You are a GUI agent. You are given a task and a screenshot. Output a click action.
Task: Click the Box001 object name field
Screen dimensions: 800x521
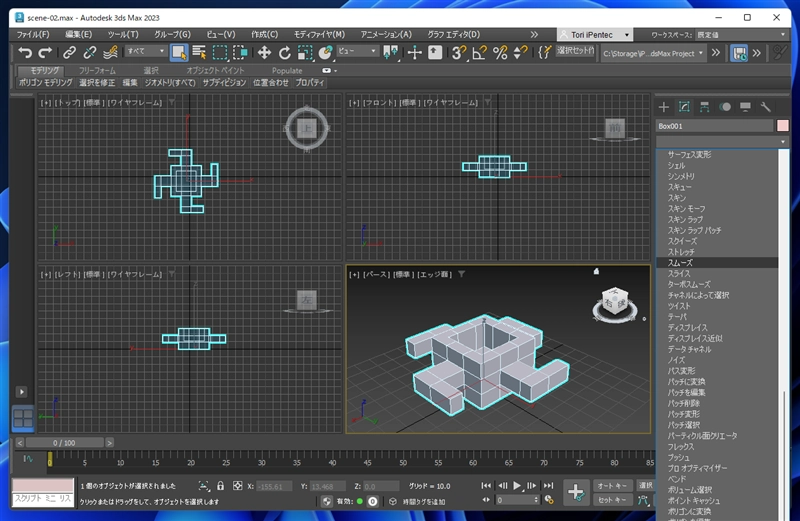point(714,126)
